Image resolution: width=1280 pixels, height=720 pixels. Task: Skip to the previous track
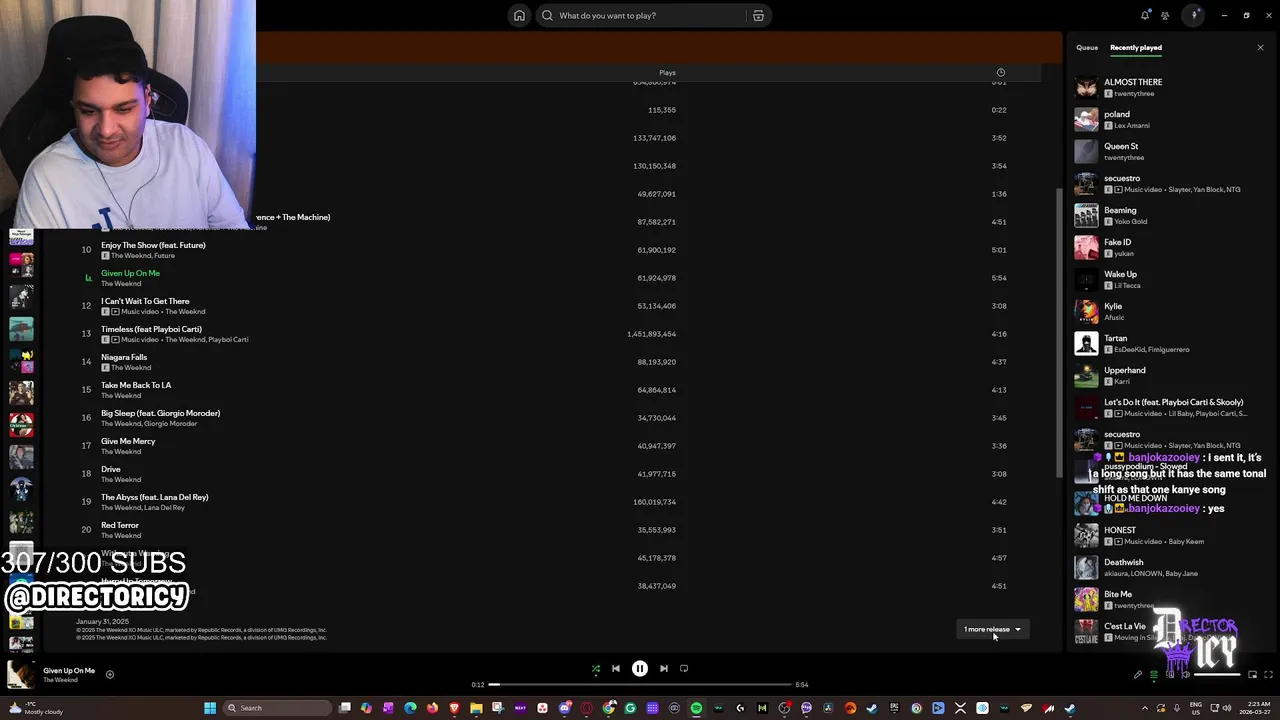coord(616,669)
